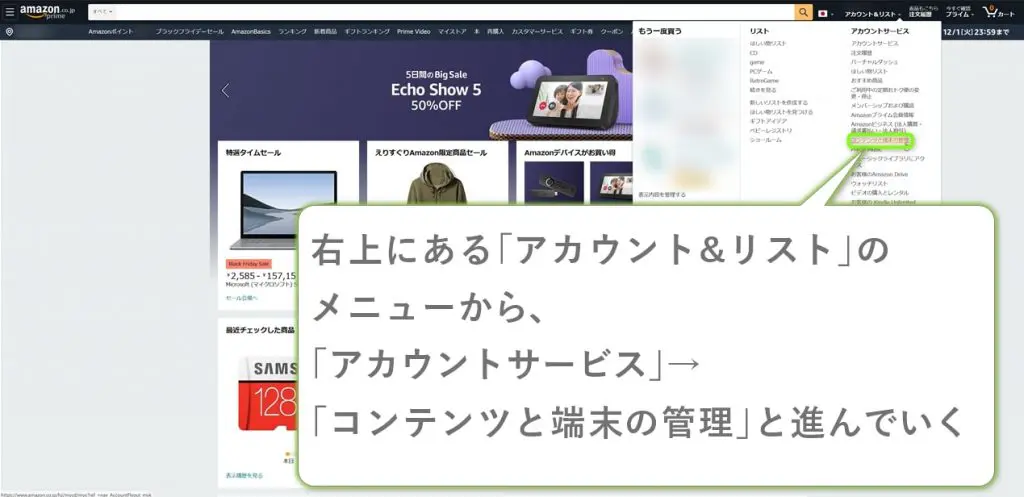
Task: Open マイストア in the nav bar
Action: click(x=452, y=31)
